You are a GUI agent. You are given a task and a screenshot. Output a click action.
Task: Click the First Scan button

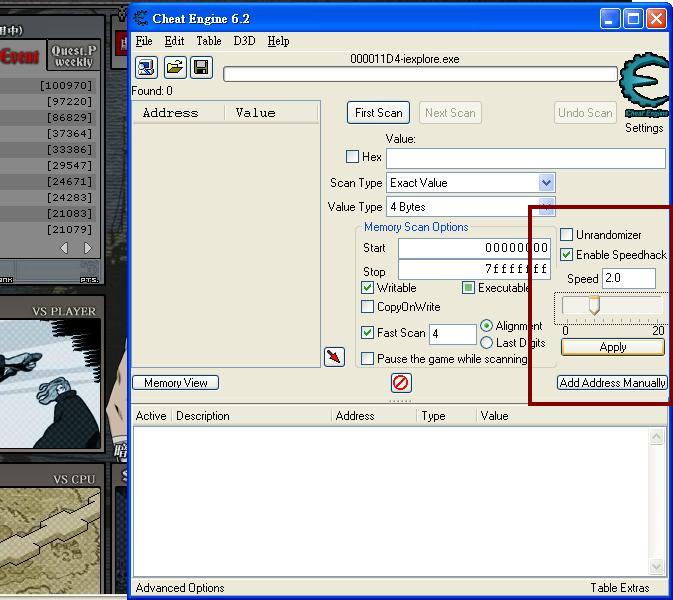pyautogui.click(x=378, y=113)
